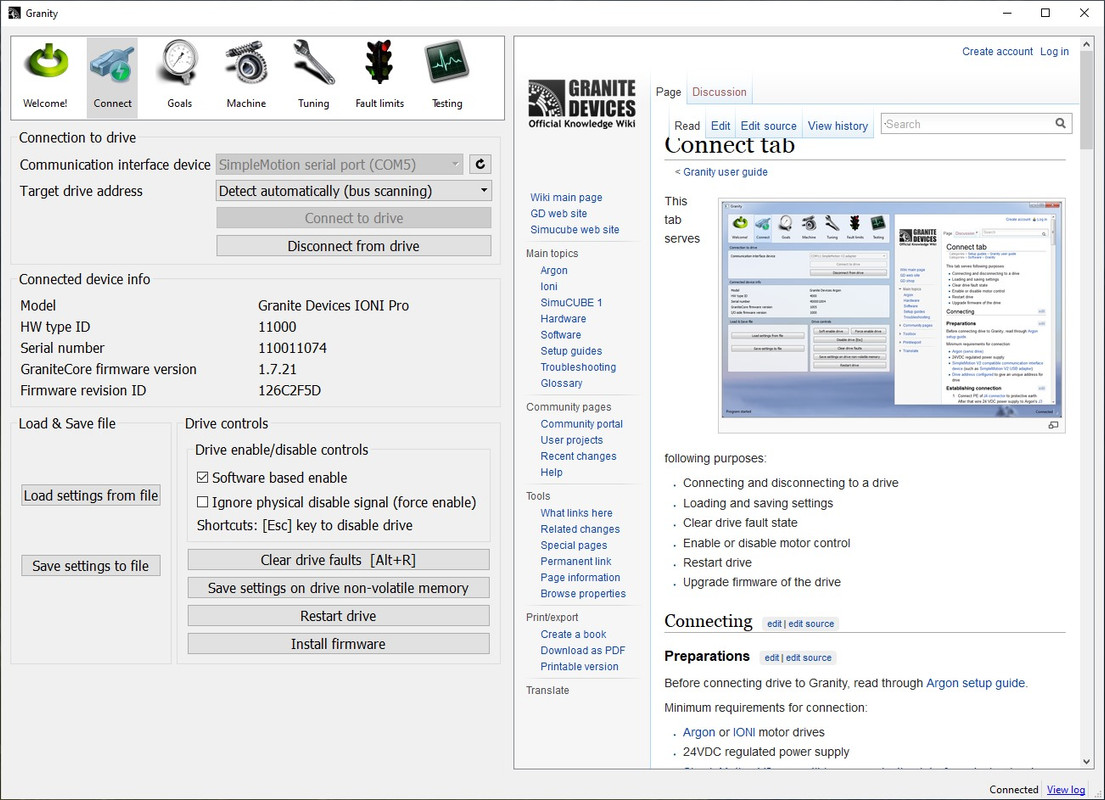Click the Granite Devices wiki logo

(582, 104)
